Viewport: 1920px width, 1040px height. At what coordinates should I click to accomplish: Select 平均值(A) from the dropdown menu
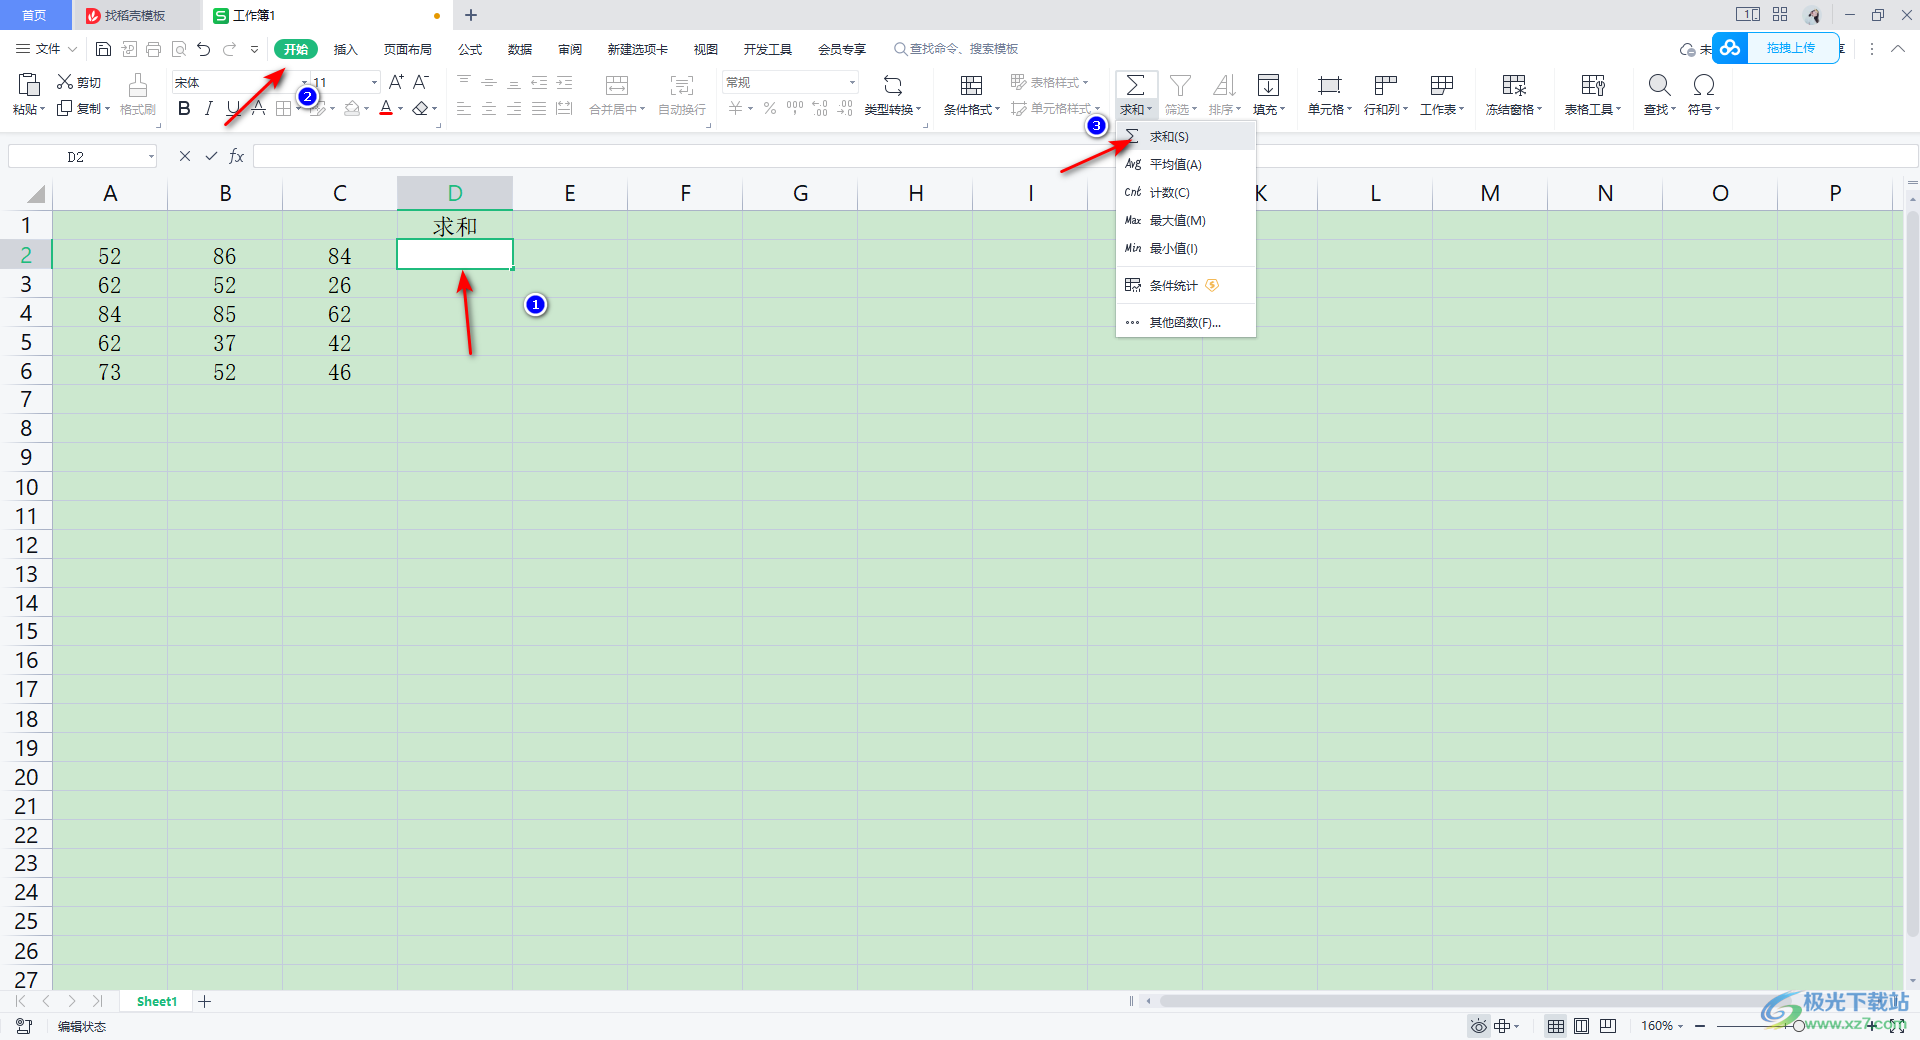point(1186,164)
